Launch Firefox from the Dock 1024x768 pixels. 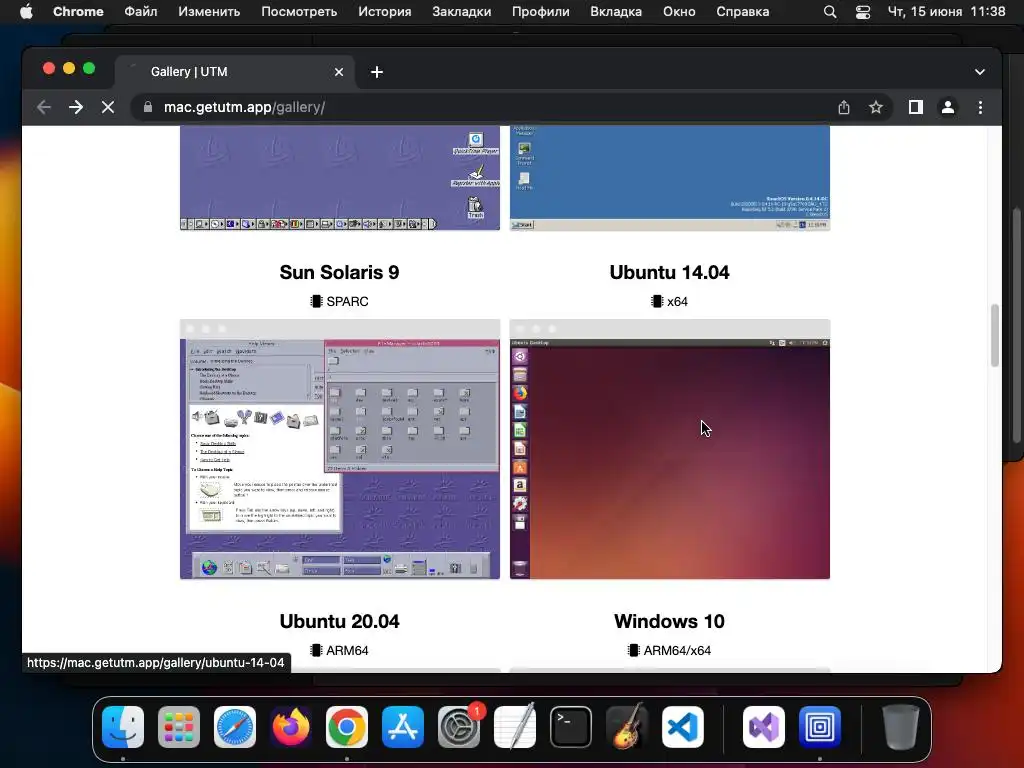coord(291,727)
